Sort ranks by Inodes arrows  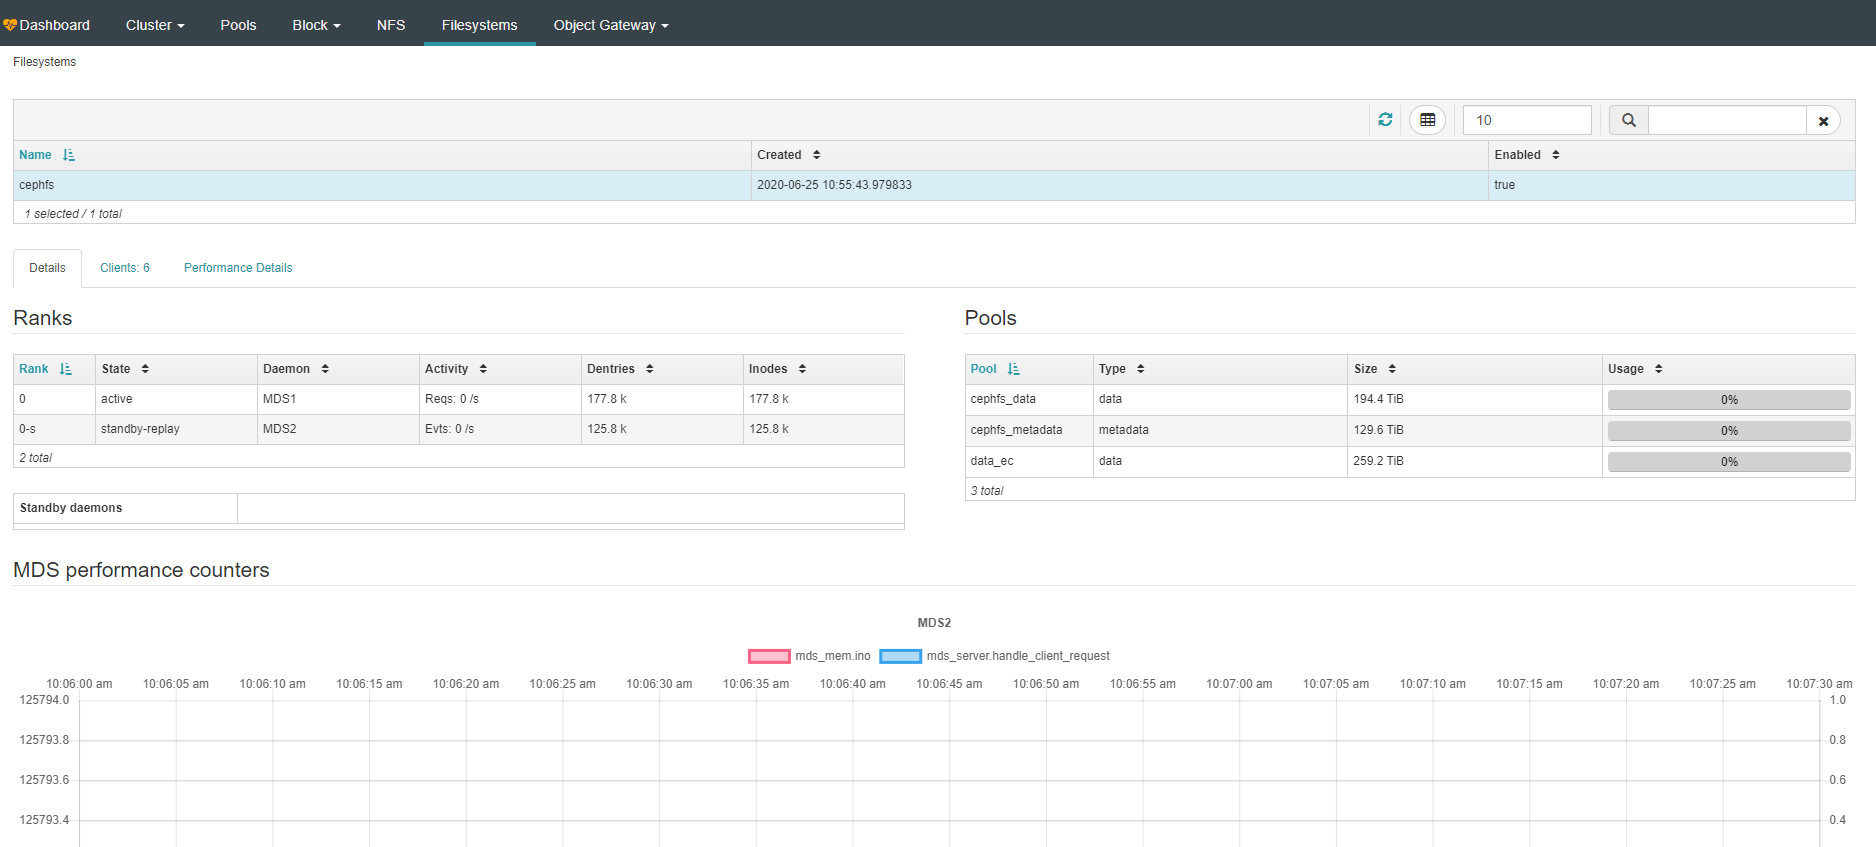point(802,369)
